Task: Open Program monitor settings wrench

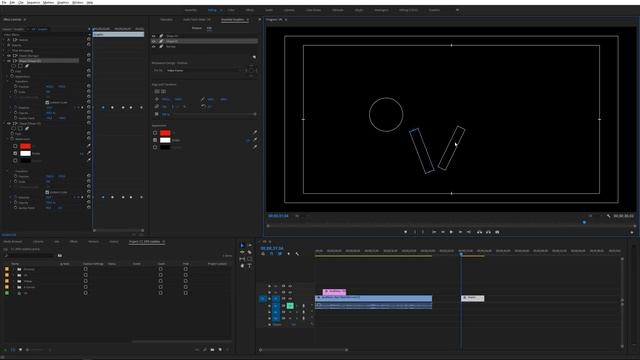Action: tap(608, 216)
